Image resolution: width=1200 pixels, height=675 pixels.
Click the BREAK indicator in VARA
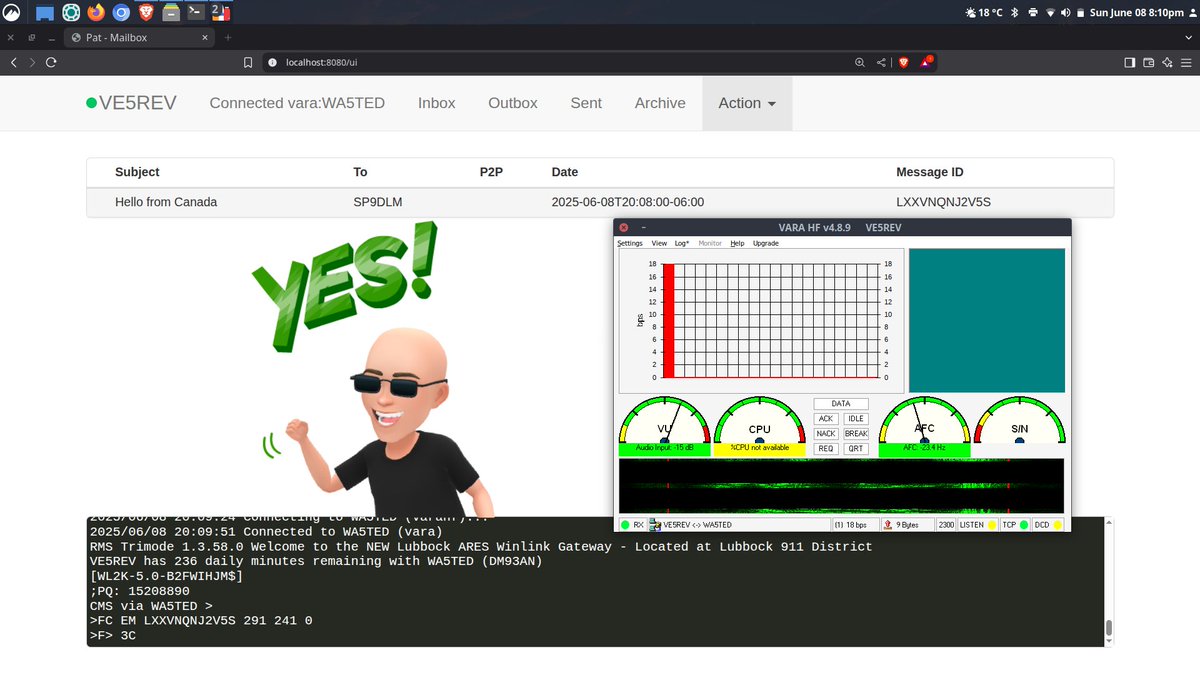click(x=856, y=434)
